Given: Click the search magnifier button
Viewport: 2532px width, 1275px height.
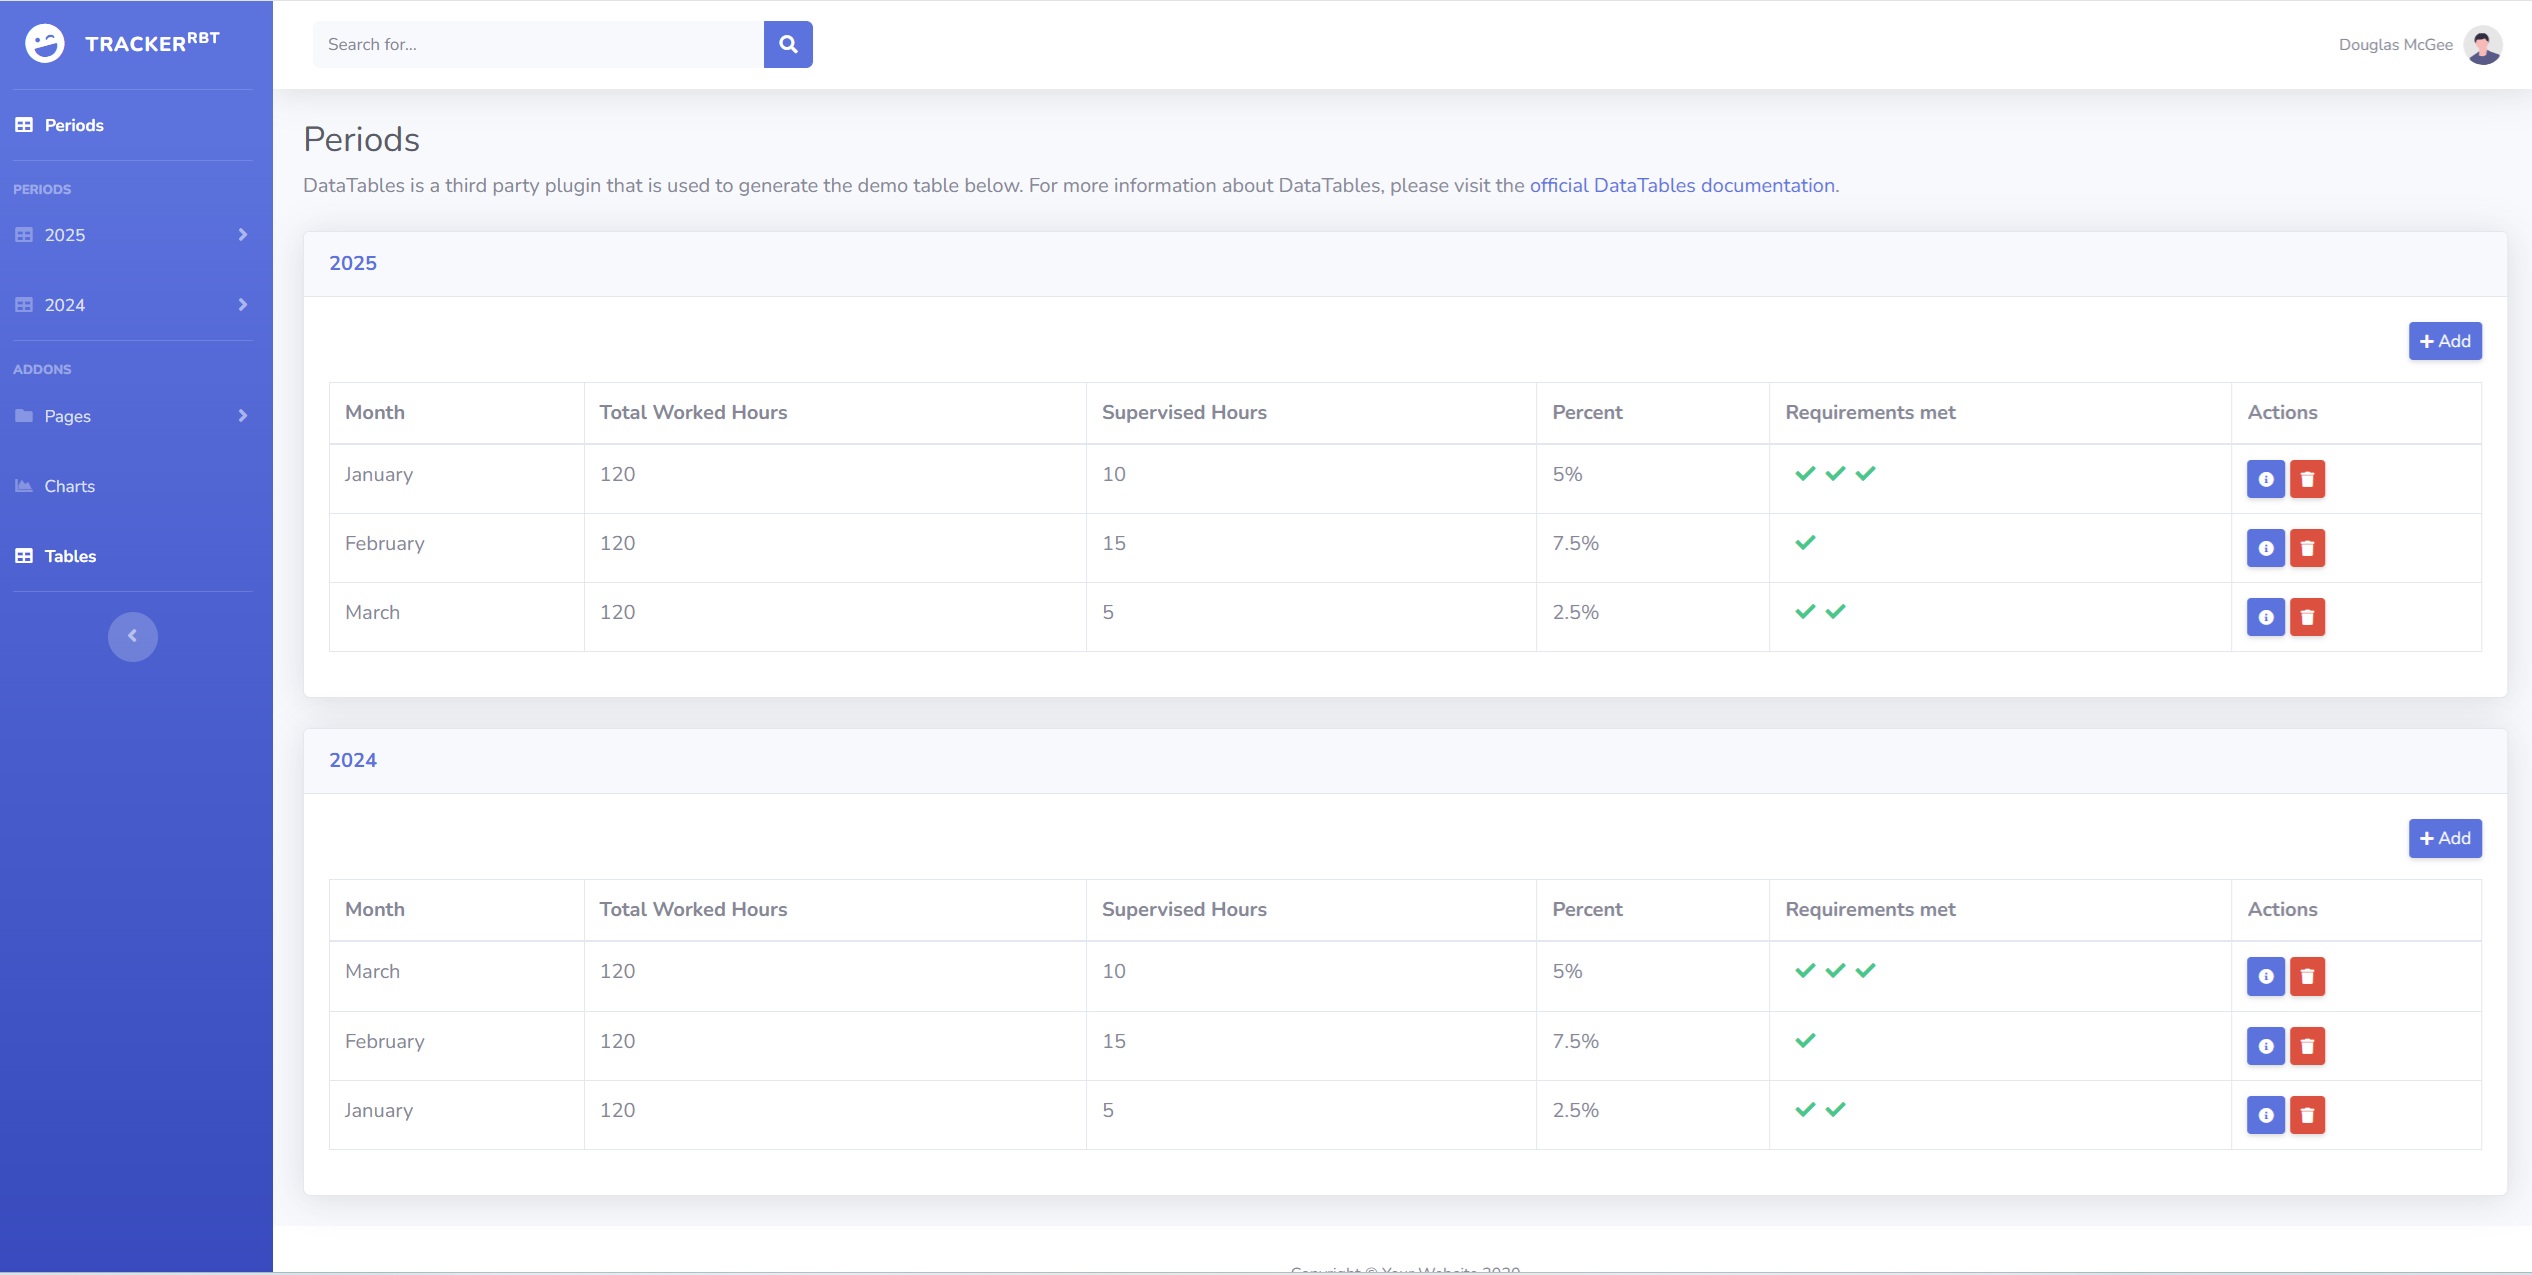Looking at the screenshot, I should pyautogui.click(x=788, y=44).
